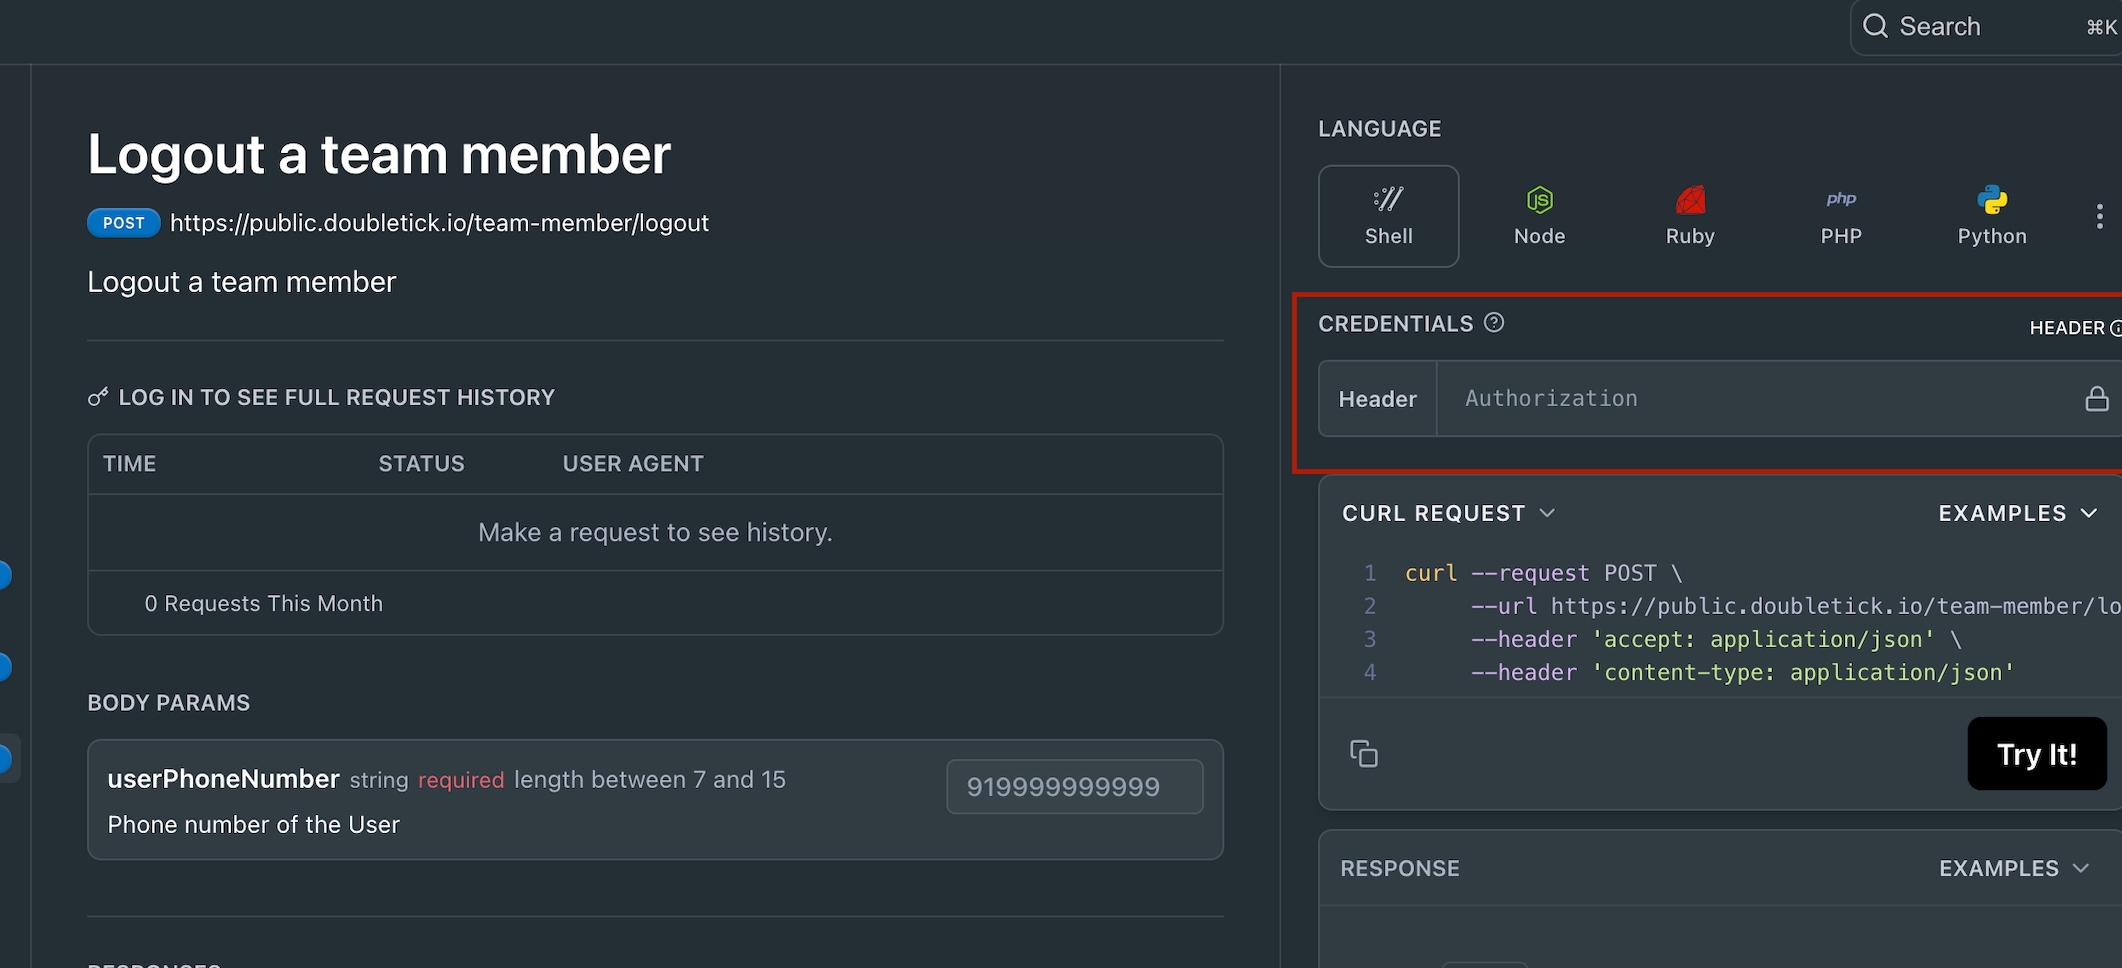Click the lock icon in Authorization field

pyautogui.click(x=2096, y=399)
